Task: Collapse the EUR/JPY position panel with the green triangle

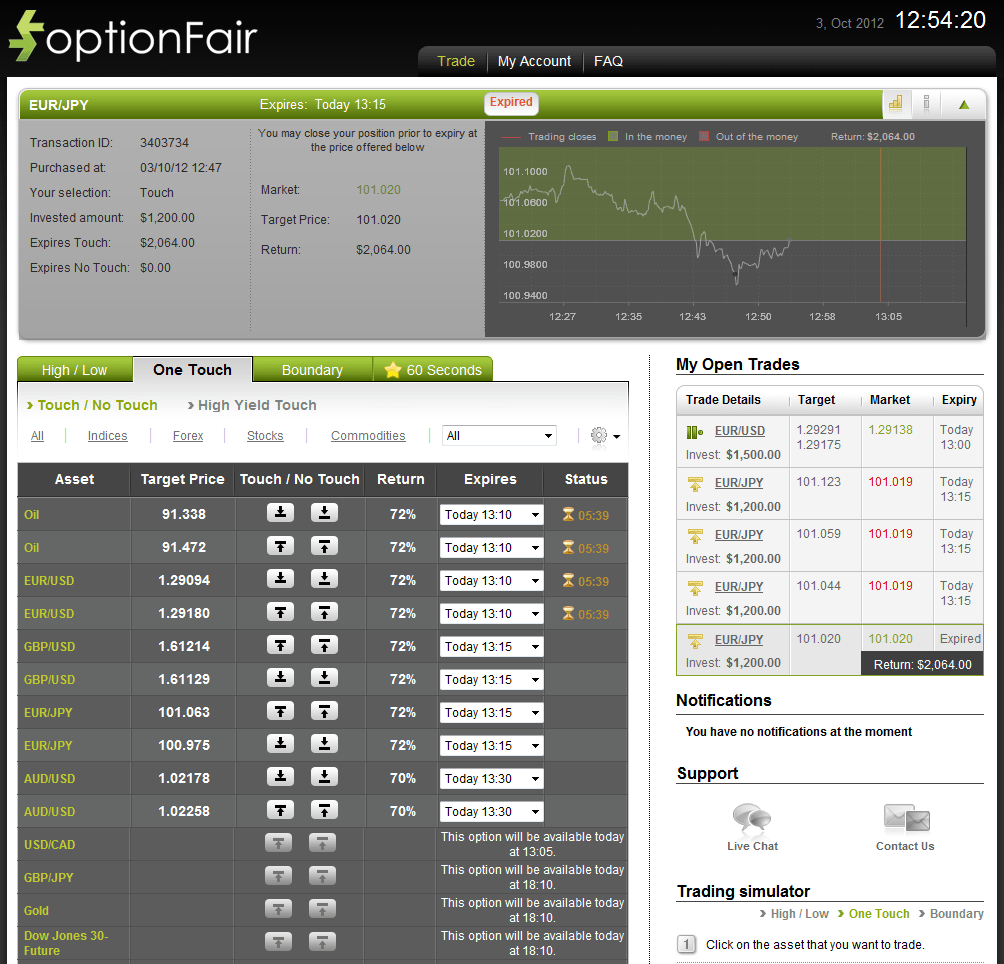Action: click(965, 103)
